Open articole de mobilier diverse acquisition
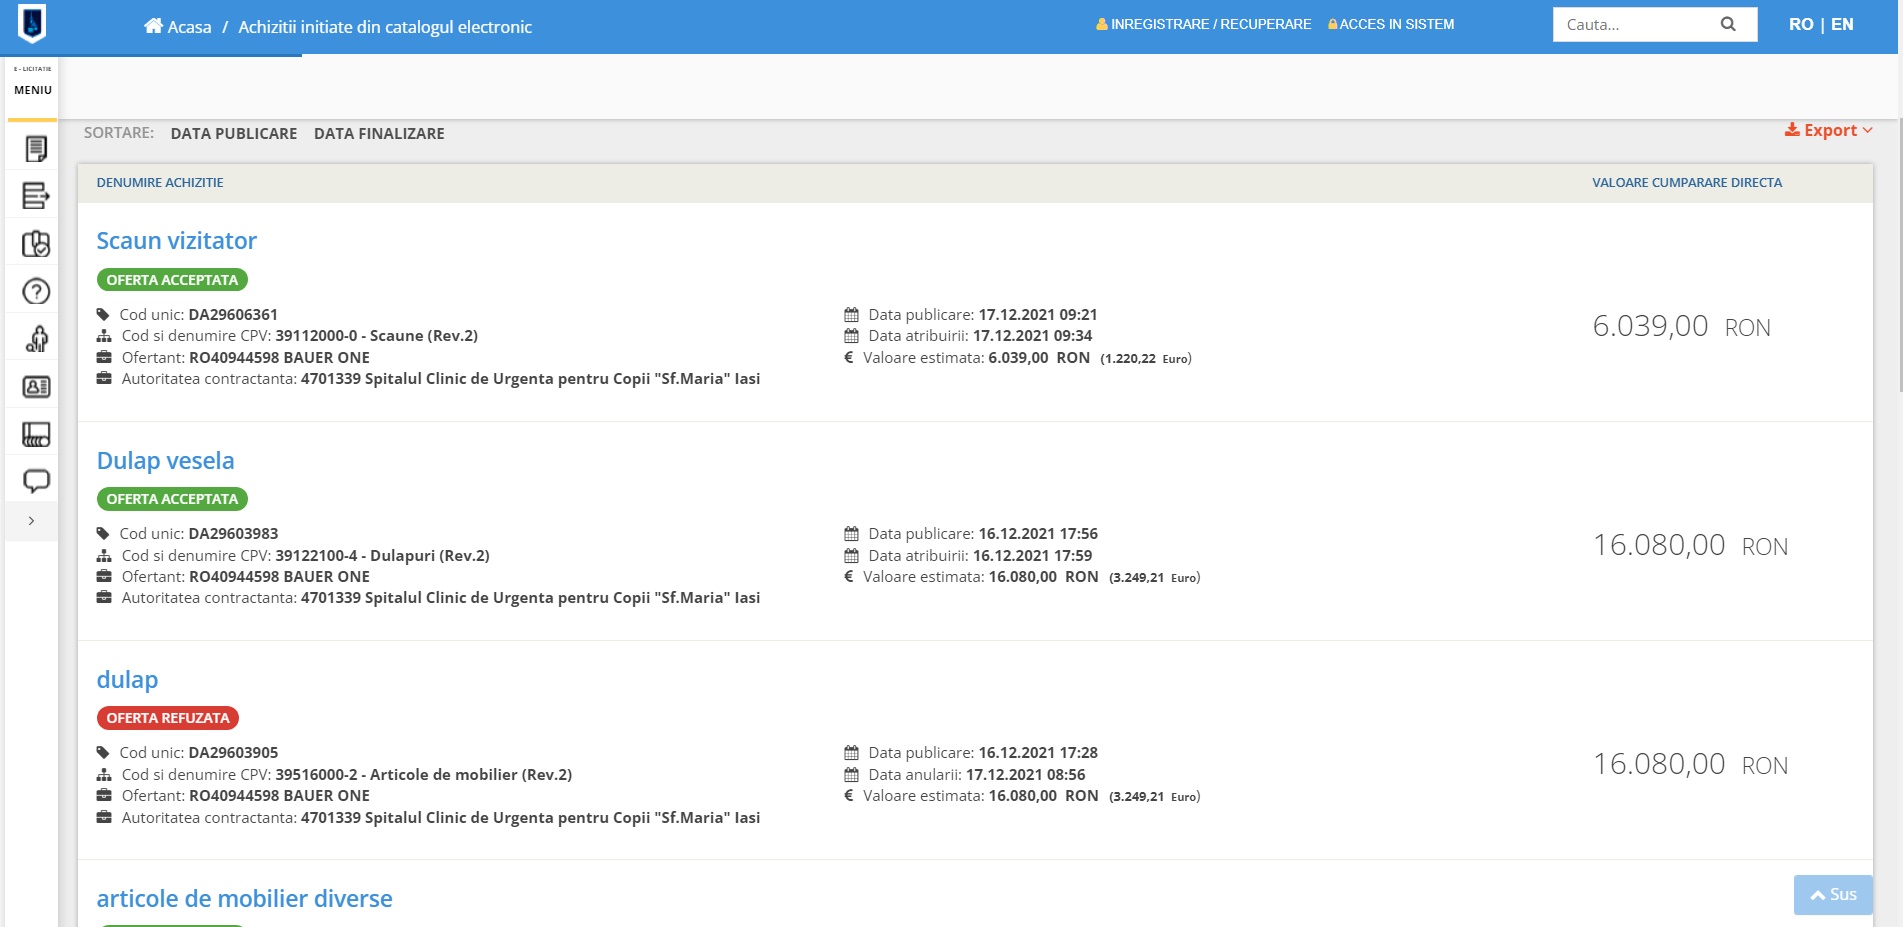Screen dimensions: 1903x927 point(245,899)
